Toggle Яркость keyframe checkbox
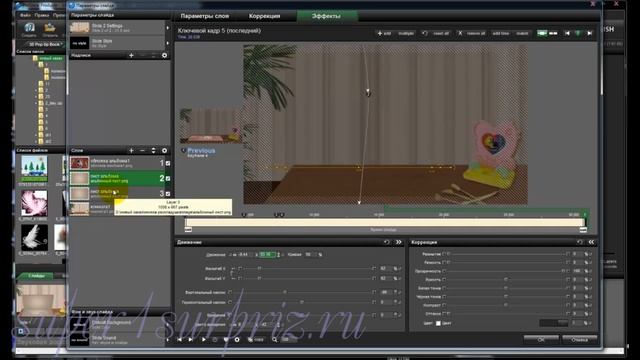 pyautogui.click(x=444, y=280)
